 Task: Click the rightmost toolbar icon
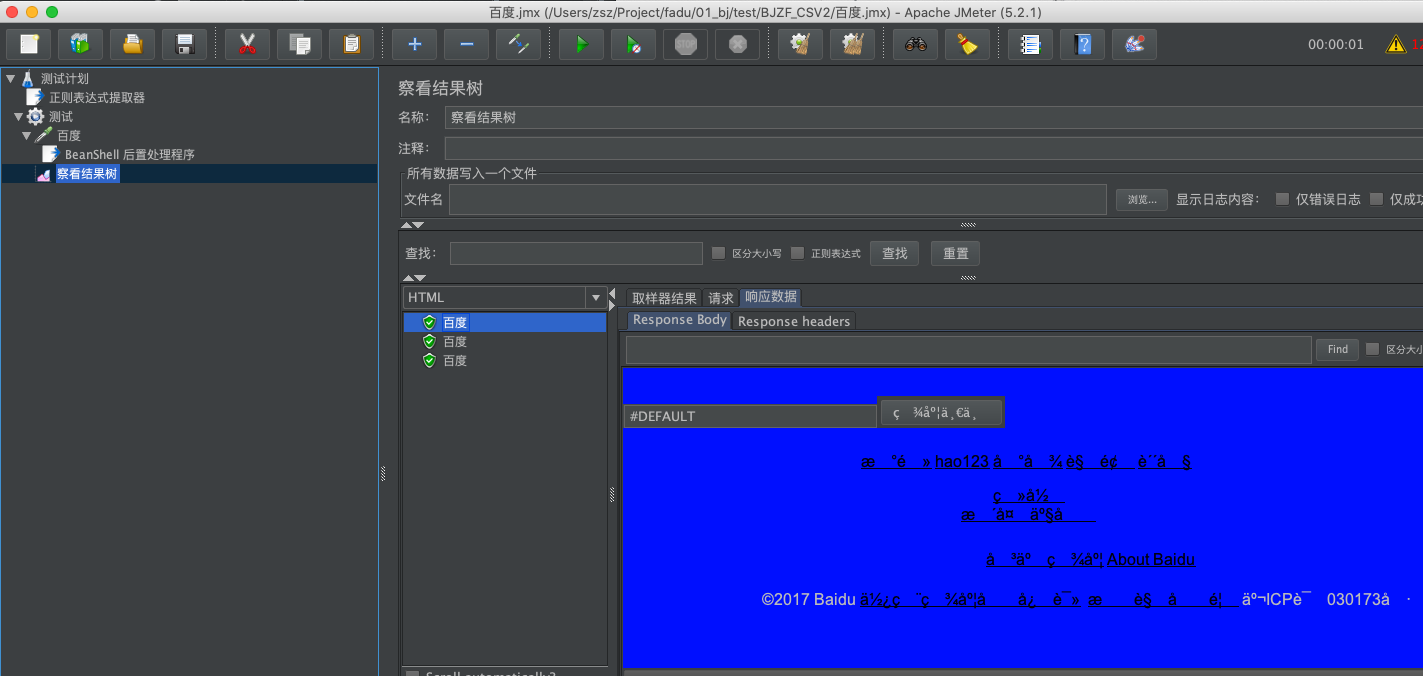[1134, 44]
